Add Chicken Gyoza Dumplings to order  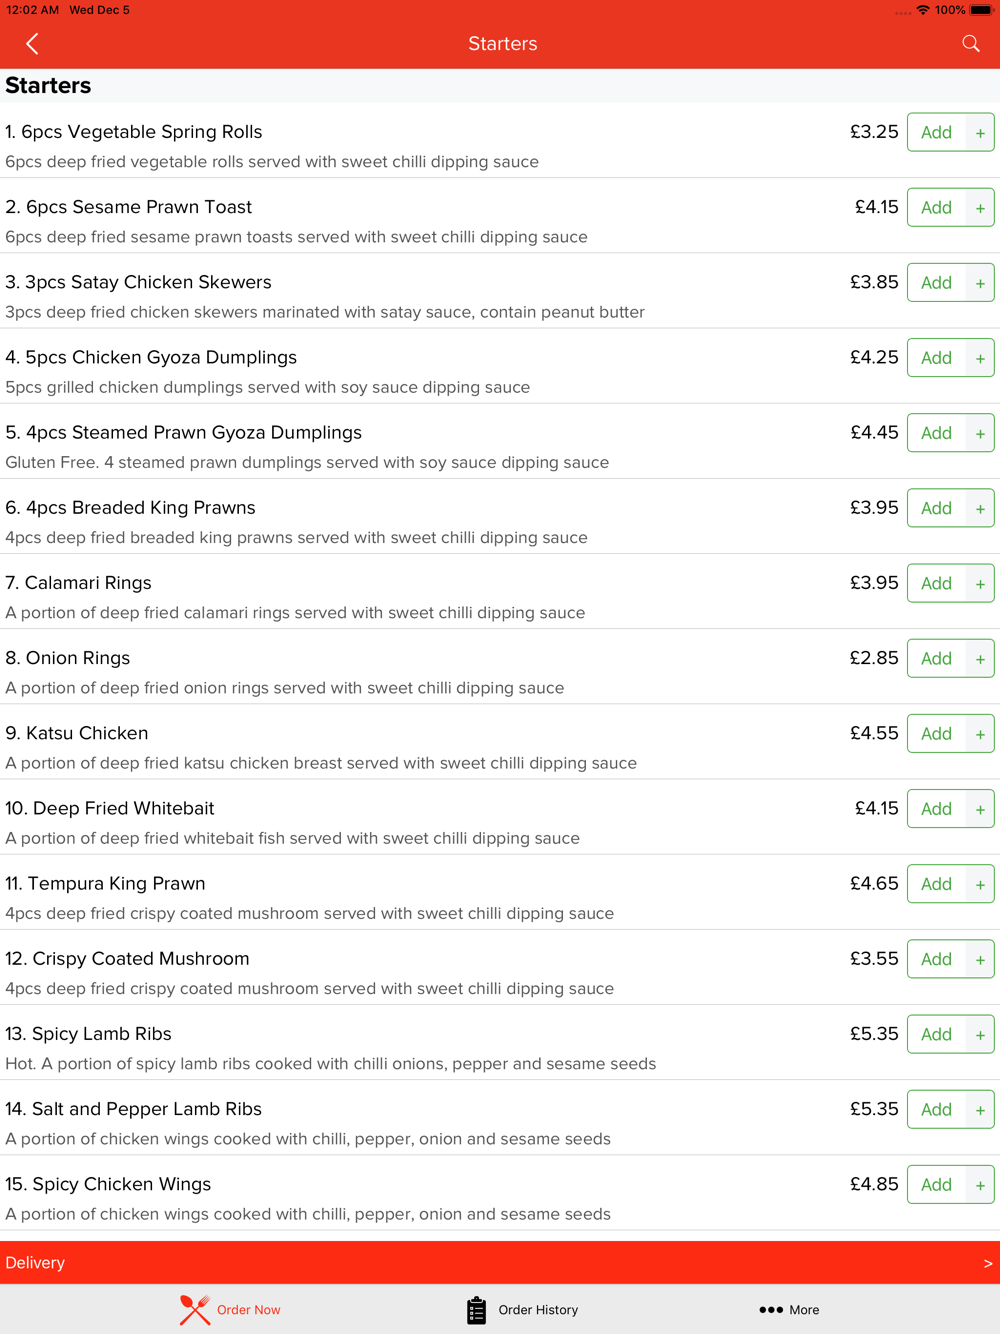937,358
